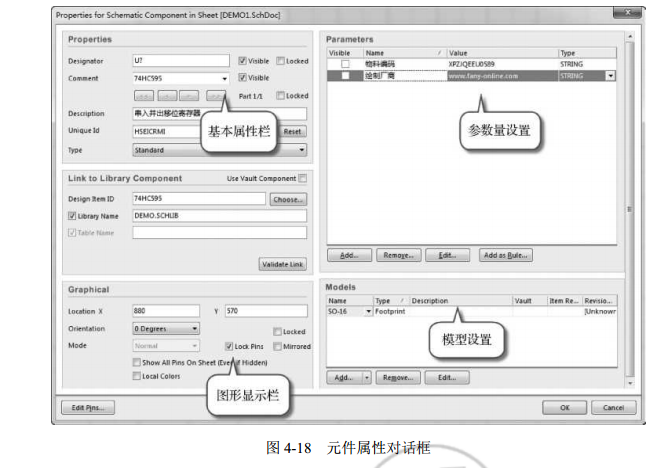The height and width of the screenshot is (468, 660).
Task: Select XPZJQEEU0589 value cell
Action: tap(502, 64)
